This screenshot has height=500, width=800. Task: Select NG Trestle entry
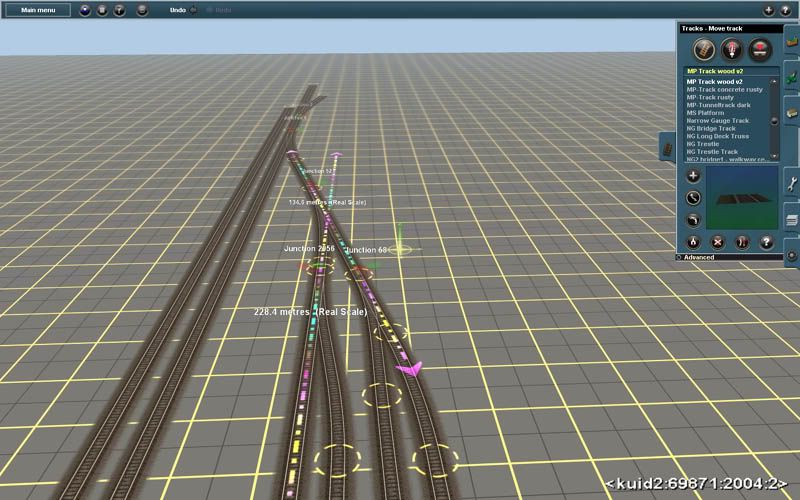703,144
